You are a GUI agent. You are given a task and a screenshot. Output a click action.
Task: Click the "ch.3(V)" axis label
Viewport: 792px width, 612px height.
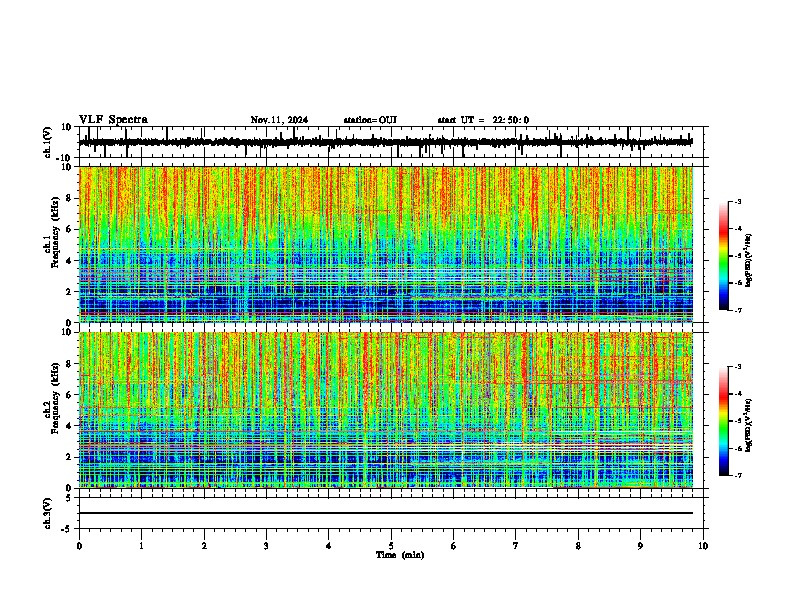pos(48,514)
